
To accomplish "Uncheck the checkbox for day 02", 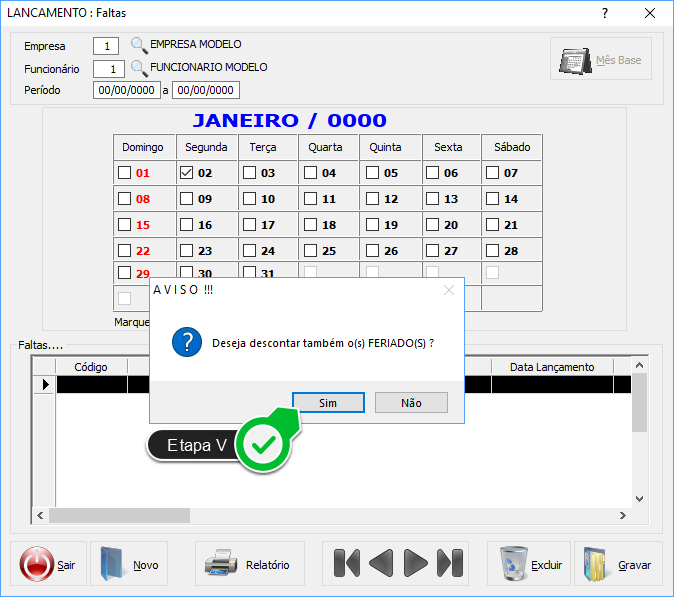I will coord(186,172).
